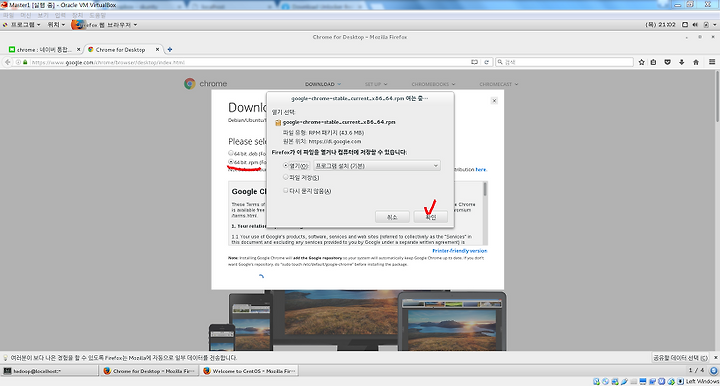Check '다시 묻지 않음(A)' checkbox

click(286, 190)
